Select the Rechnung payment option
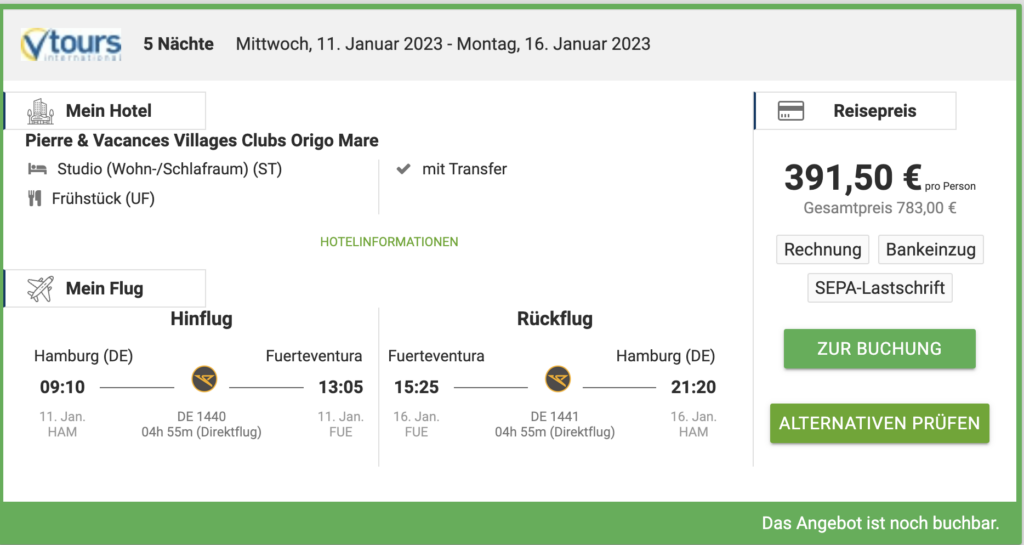 [823, 249]
